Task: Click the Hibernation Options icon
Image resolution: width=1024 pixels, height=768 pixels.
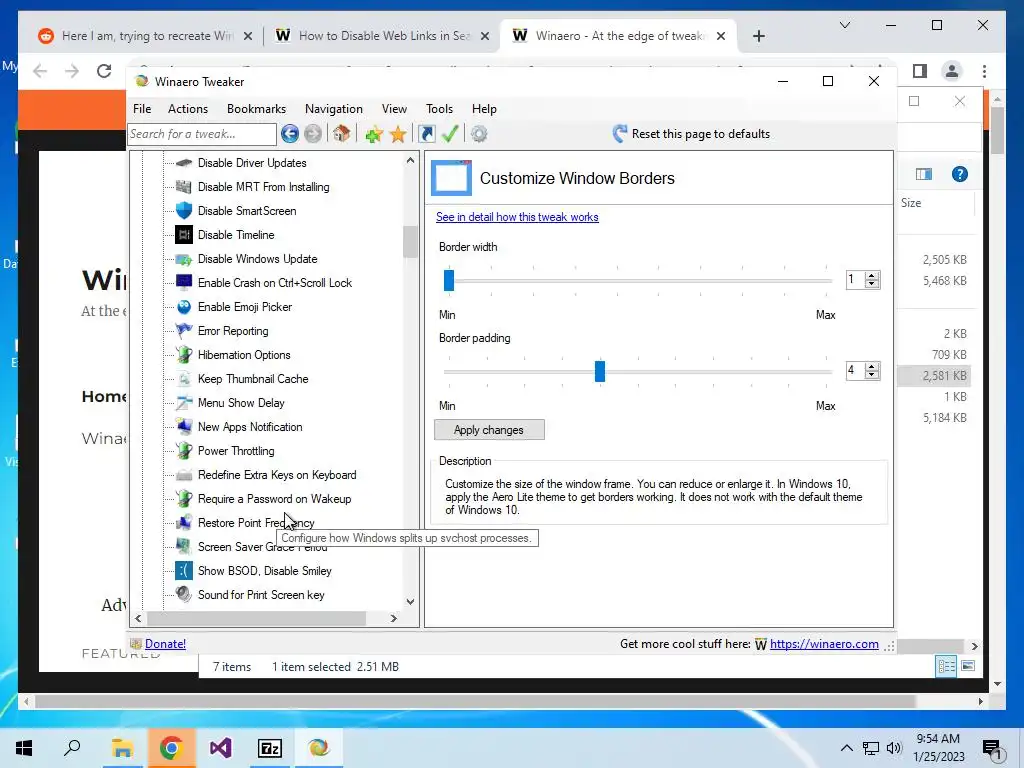Action: click(x=184, y=355)
